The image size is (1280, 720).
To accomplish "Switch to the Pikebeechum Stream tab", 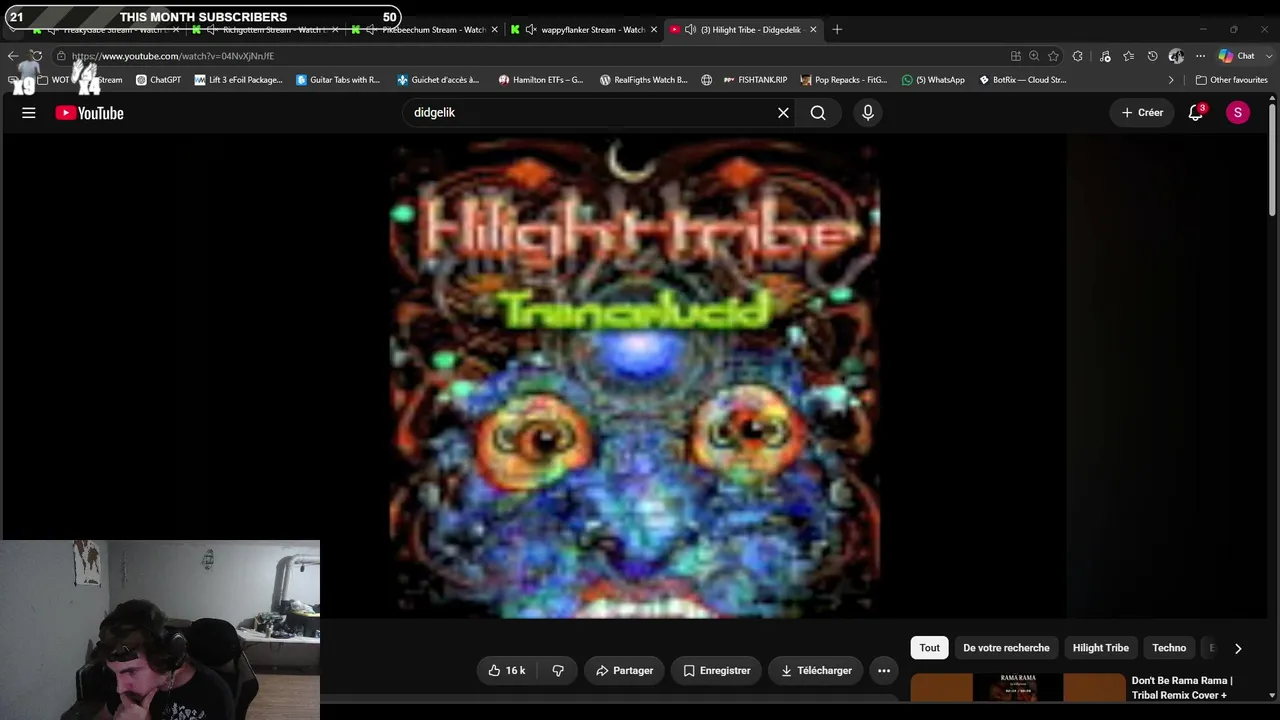I will [425, 30].
